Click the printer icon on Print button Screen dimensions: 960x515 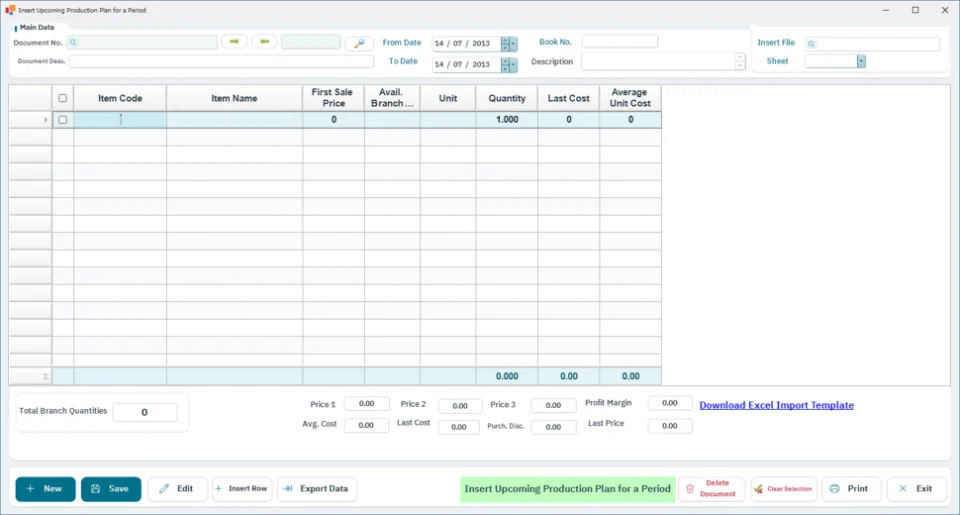pyautogui.click(x=834, y=489)
